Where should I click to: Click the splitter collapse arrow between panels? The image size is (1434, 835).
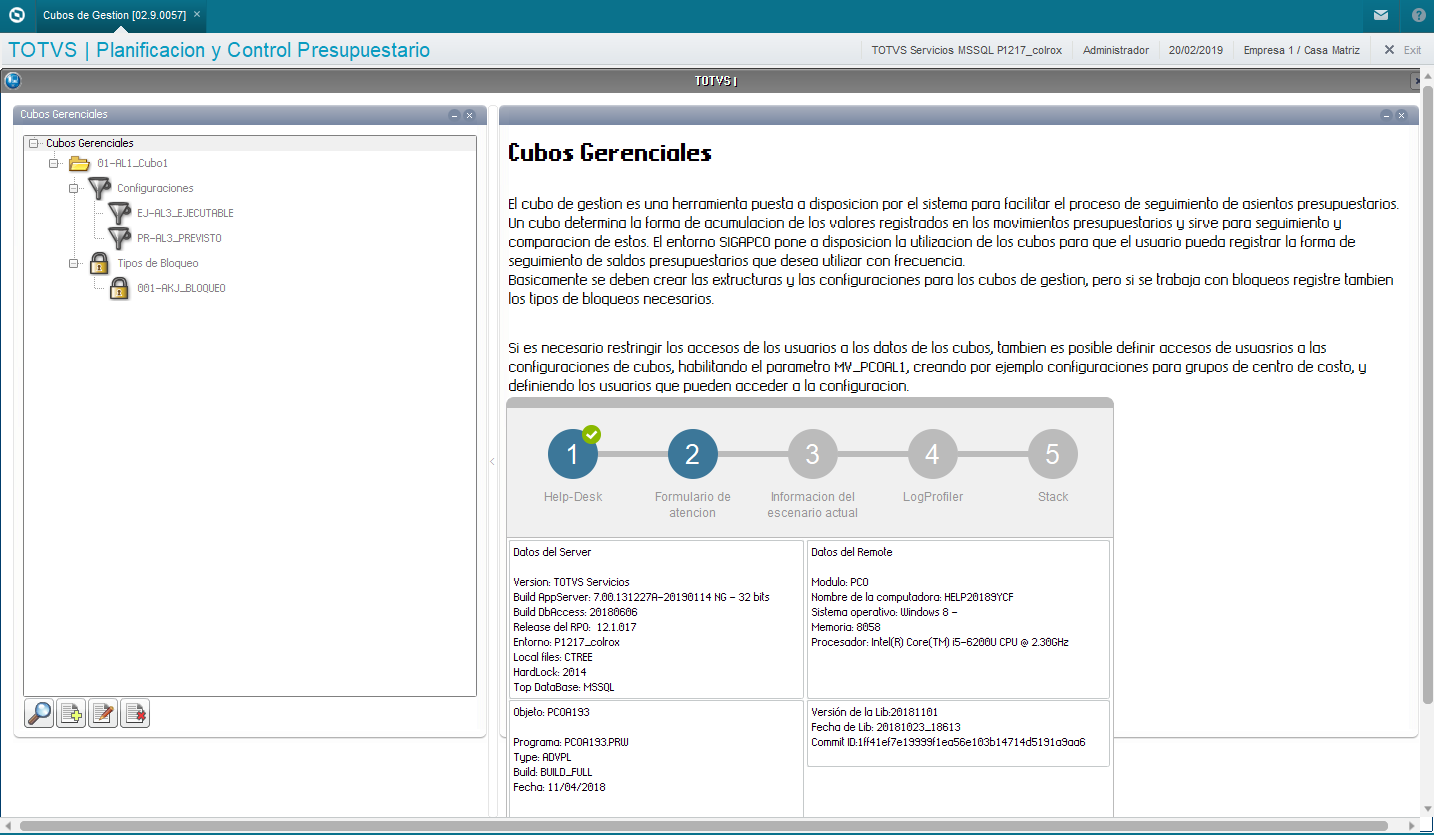tap(492, 461)
